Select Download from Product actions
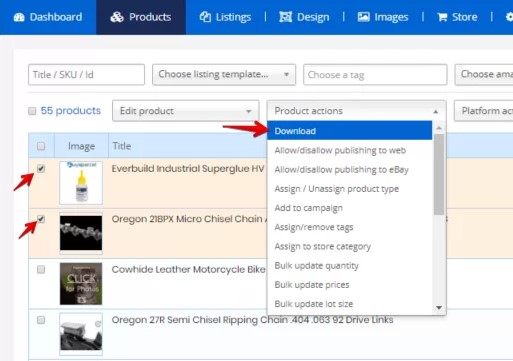The width and height of the screenshot is (513, 361). tap(350, 131)
